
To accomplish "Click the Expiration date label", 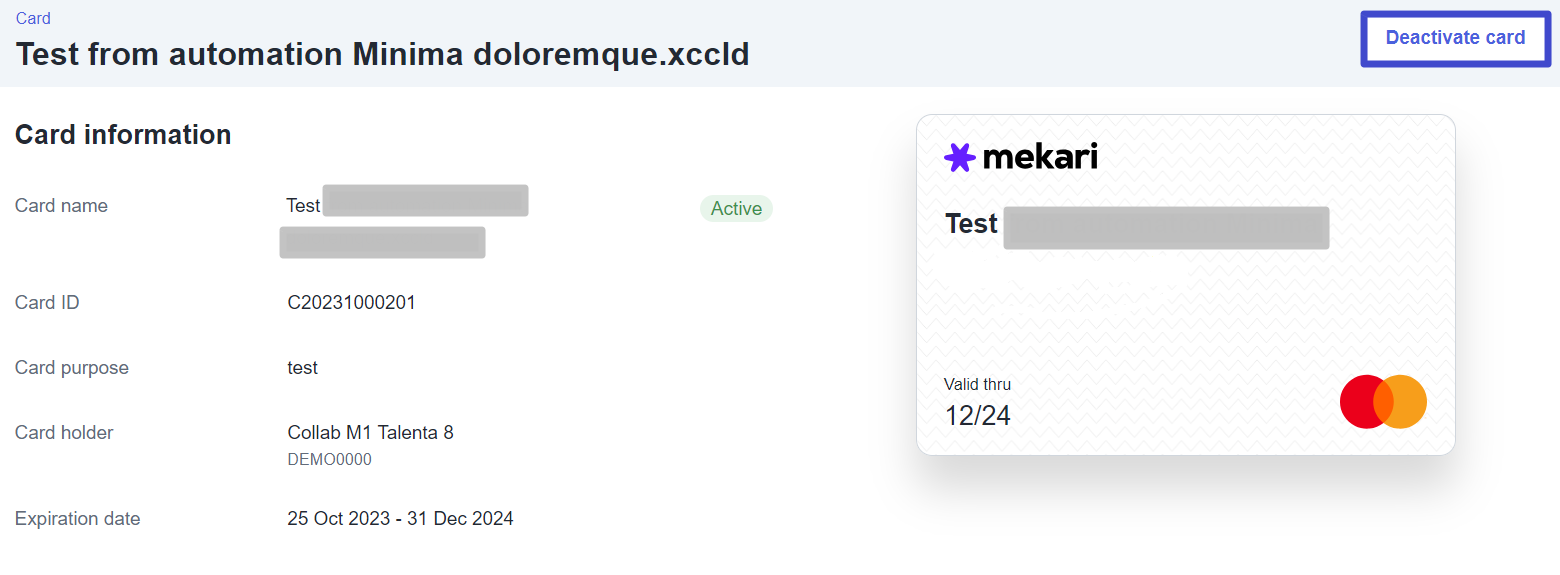I will (x=78, y=519).
